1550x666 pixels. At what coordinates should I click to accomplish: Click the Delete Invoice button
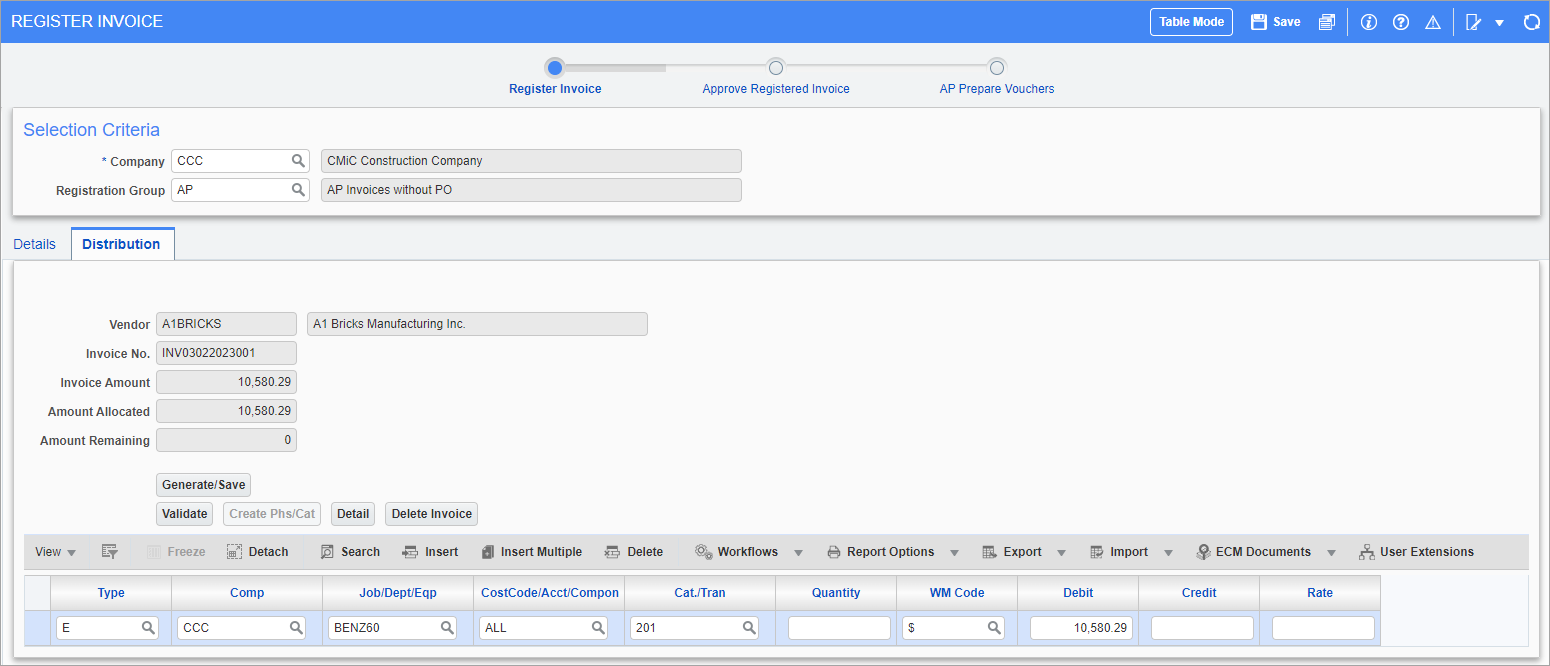(x=430, y=513)
